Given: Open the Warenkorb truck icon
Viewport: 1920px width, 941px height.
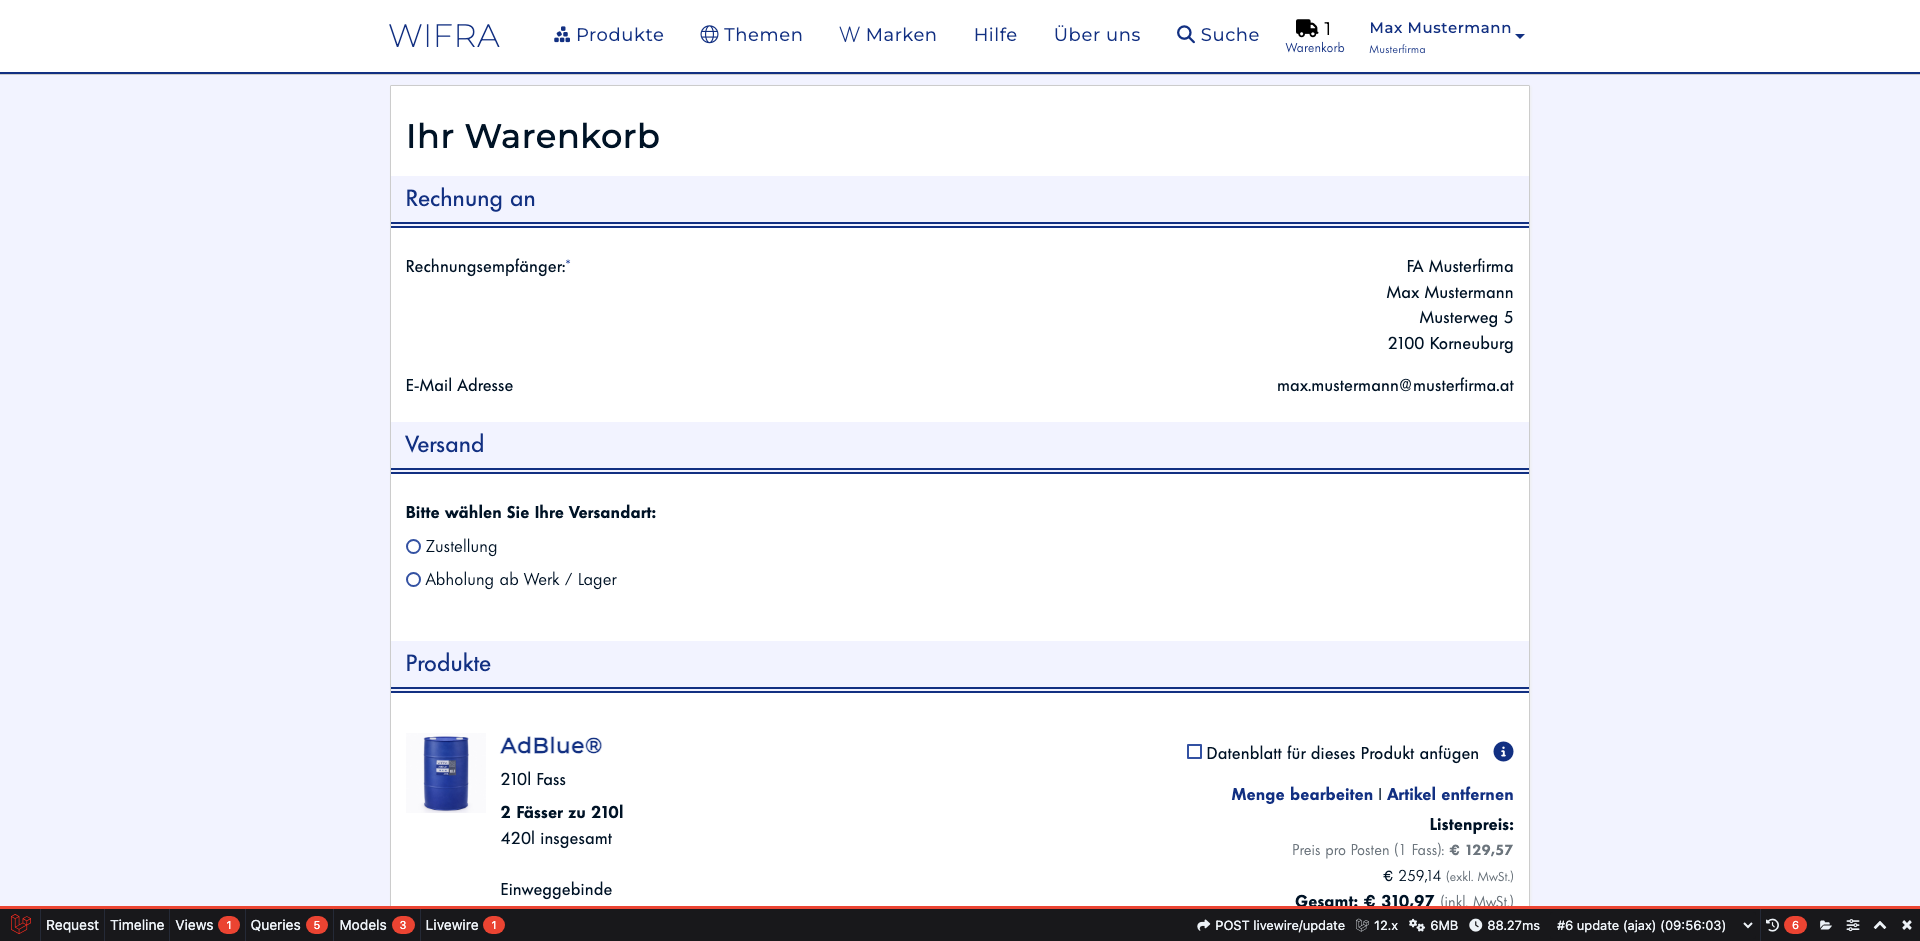Looking at the screenshot, I should (1306, 28).
